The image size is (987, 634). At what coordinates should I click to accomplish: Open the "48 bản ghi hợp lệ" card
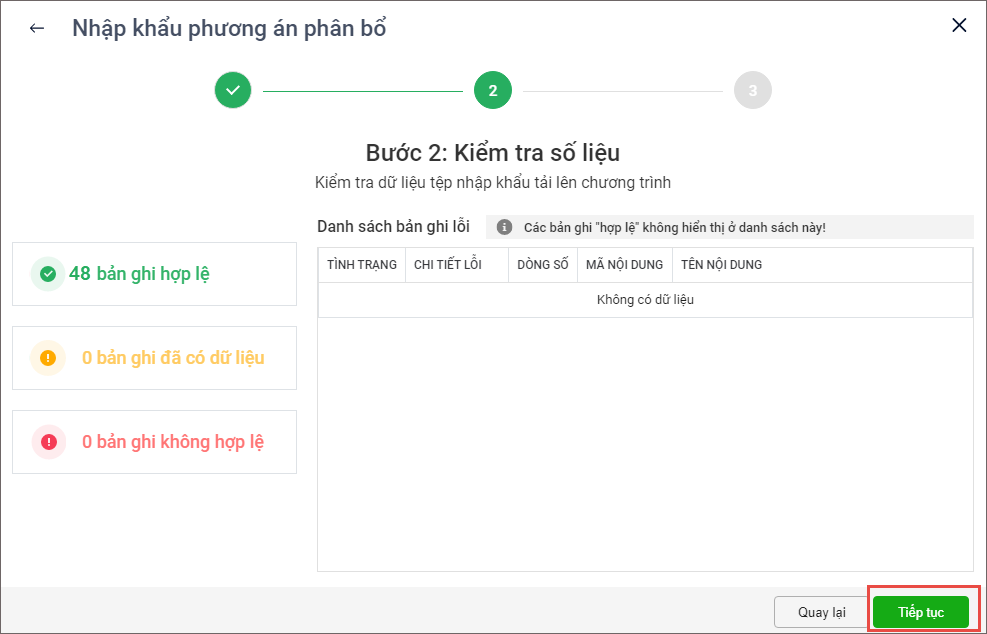(154, 273)
